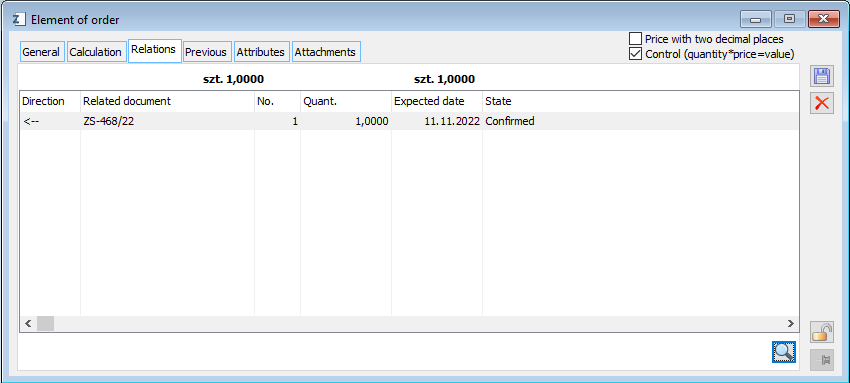Uncheck Control (quantity*price=value) checkbox
Screen dimensions: 850x383
(x=635, y=54)
